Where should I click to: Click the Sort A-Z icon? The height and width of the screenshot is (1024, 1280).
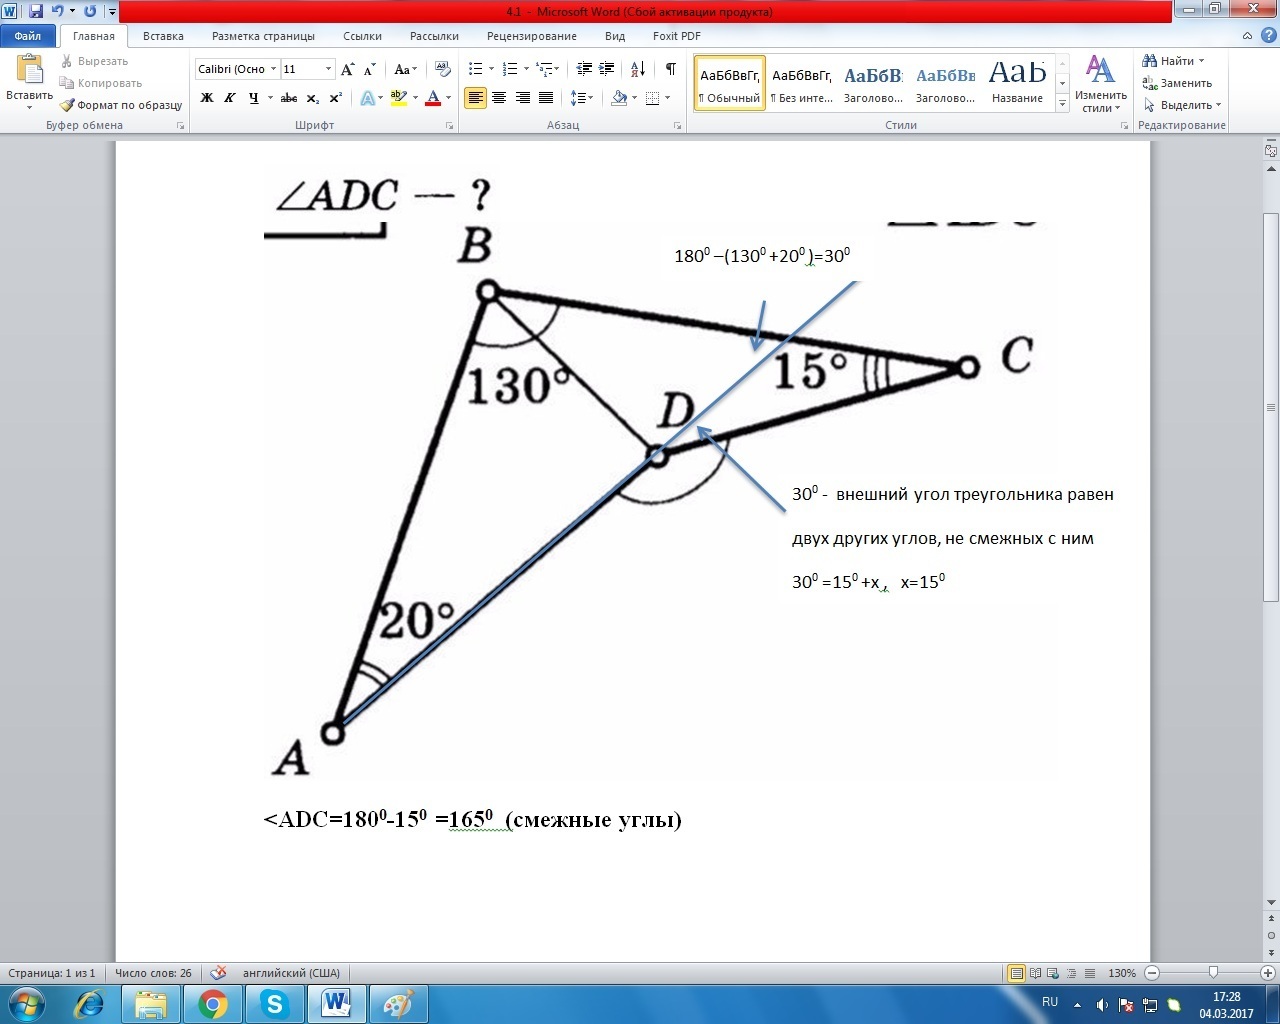tap(637, 69)
